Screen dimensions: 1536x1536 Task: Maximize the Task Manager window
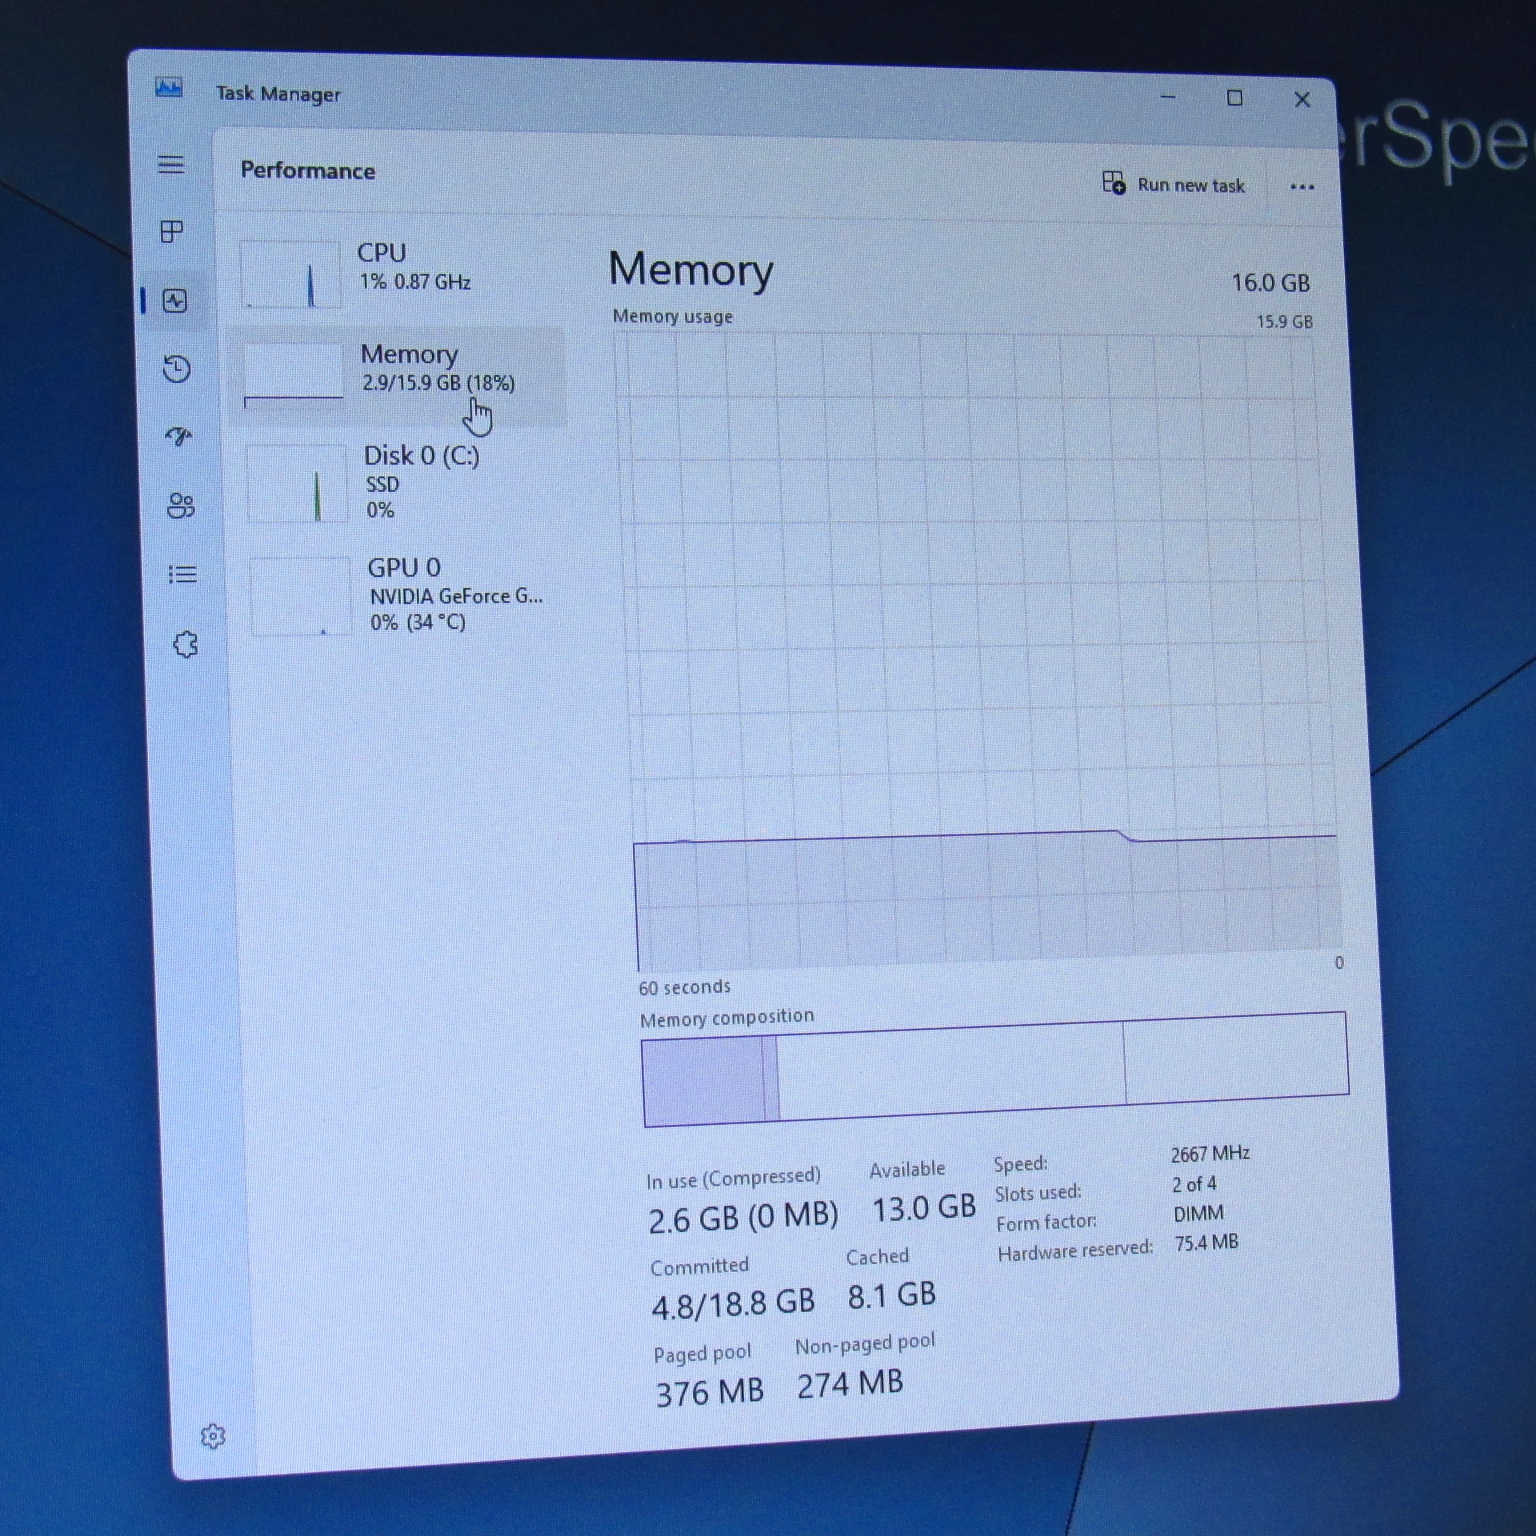tap(1234, 98)
